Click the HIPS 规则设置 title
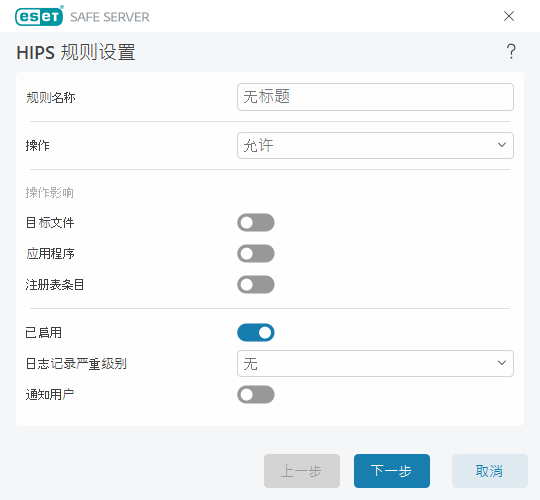This screenshot has height=500, width=540. click(76, 52)
